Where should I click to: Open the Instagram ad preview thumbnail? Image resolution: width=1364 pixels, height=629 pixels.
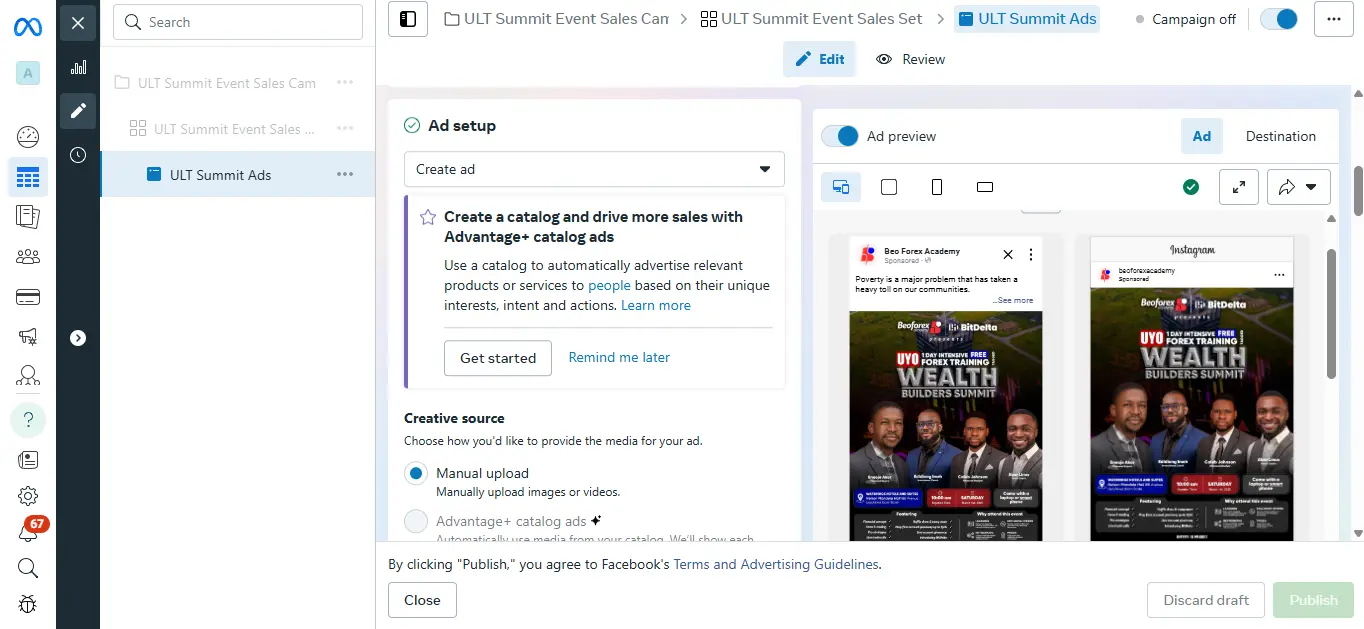pos(1192,389)
